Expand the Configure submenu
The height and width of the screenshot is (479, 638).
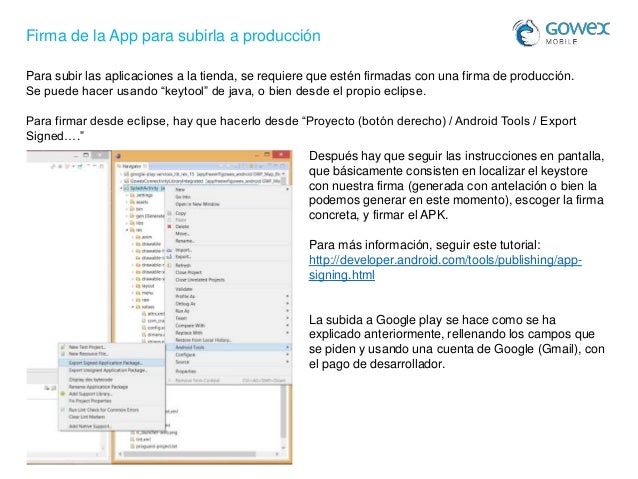[x=228, y=354]
